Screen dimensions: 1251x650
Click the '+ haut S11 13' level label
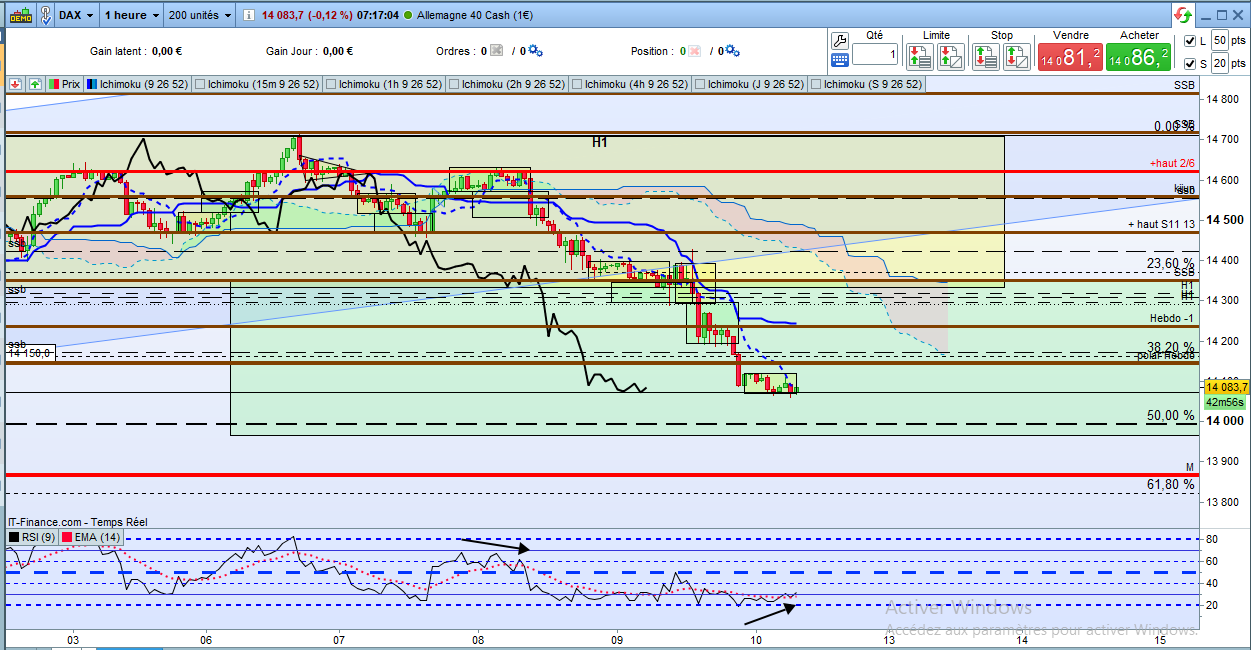tap(1161, 224)
